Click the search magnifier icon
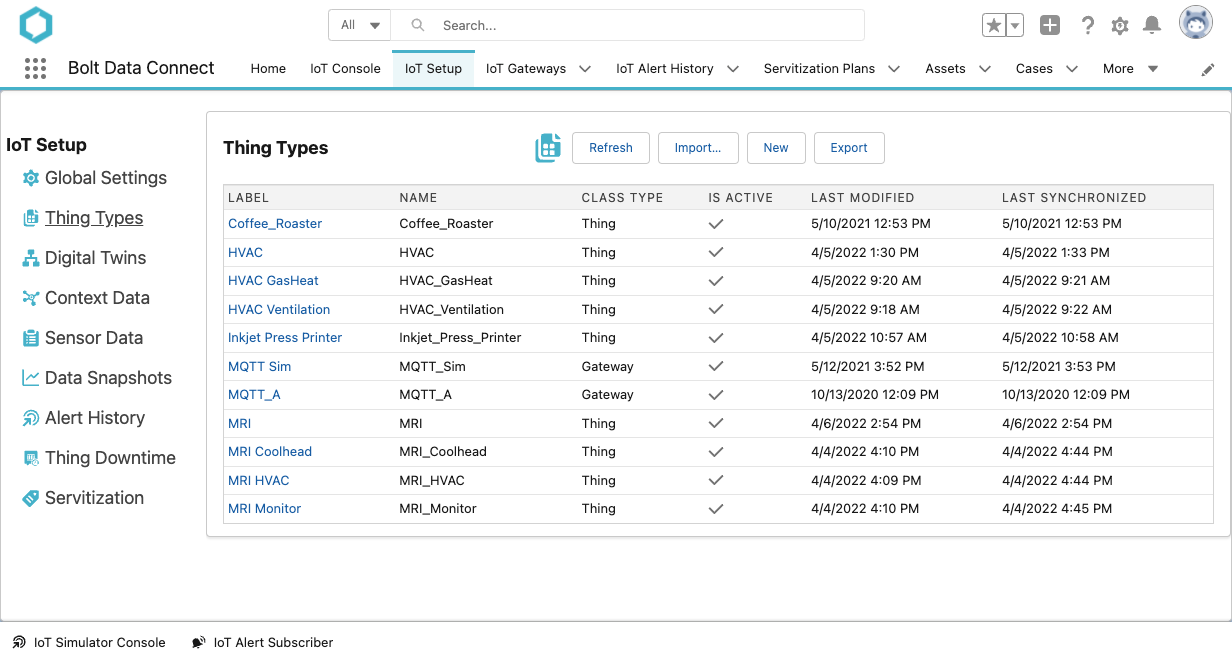This screenshot has width=1232, height=662. point(418,25)
